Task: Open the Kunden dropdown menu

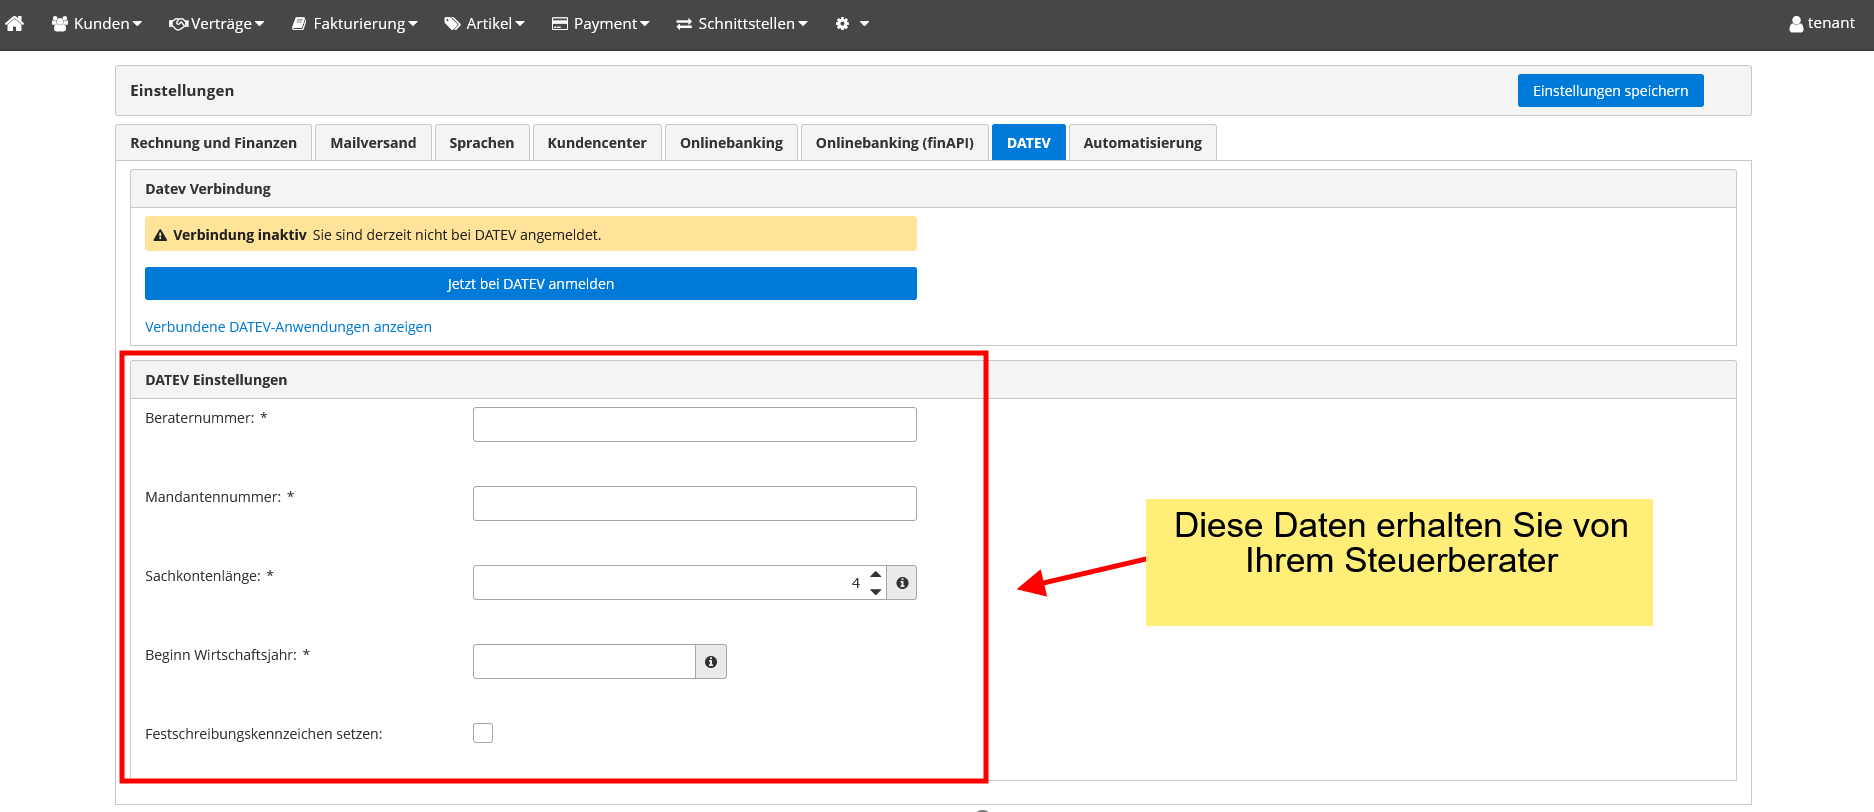Action: [x=97, y=23]
